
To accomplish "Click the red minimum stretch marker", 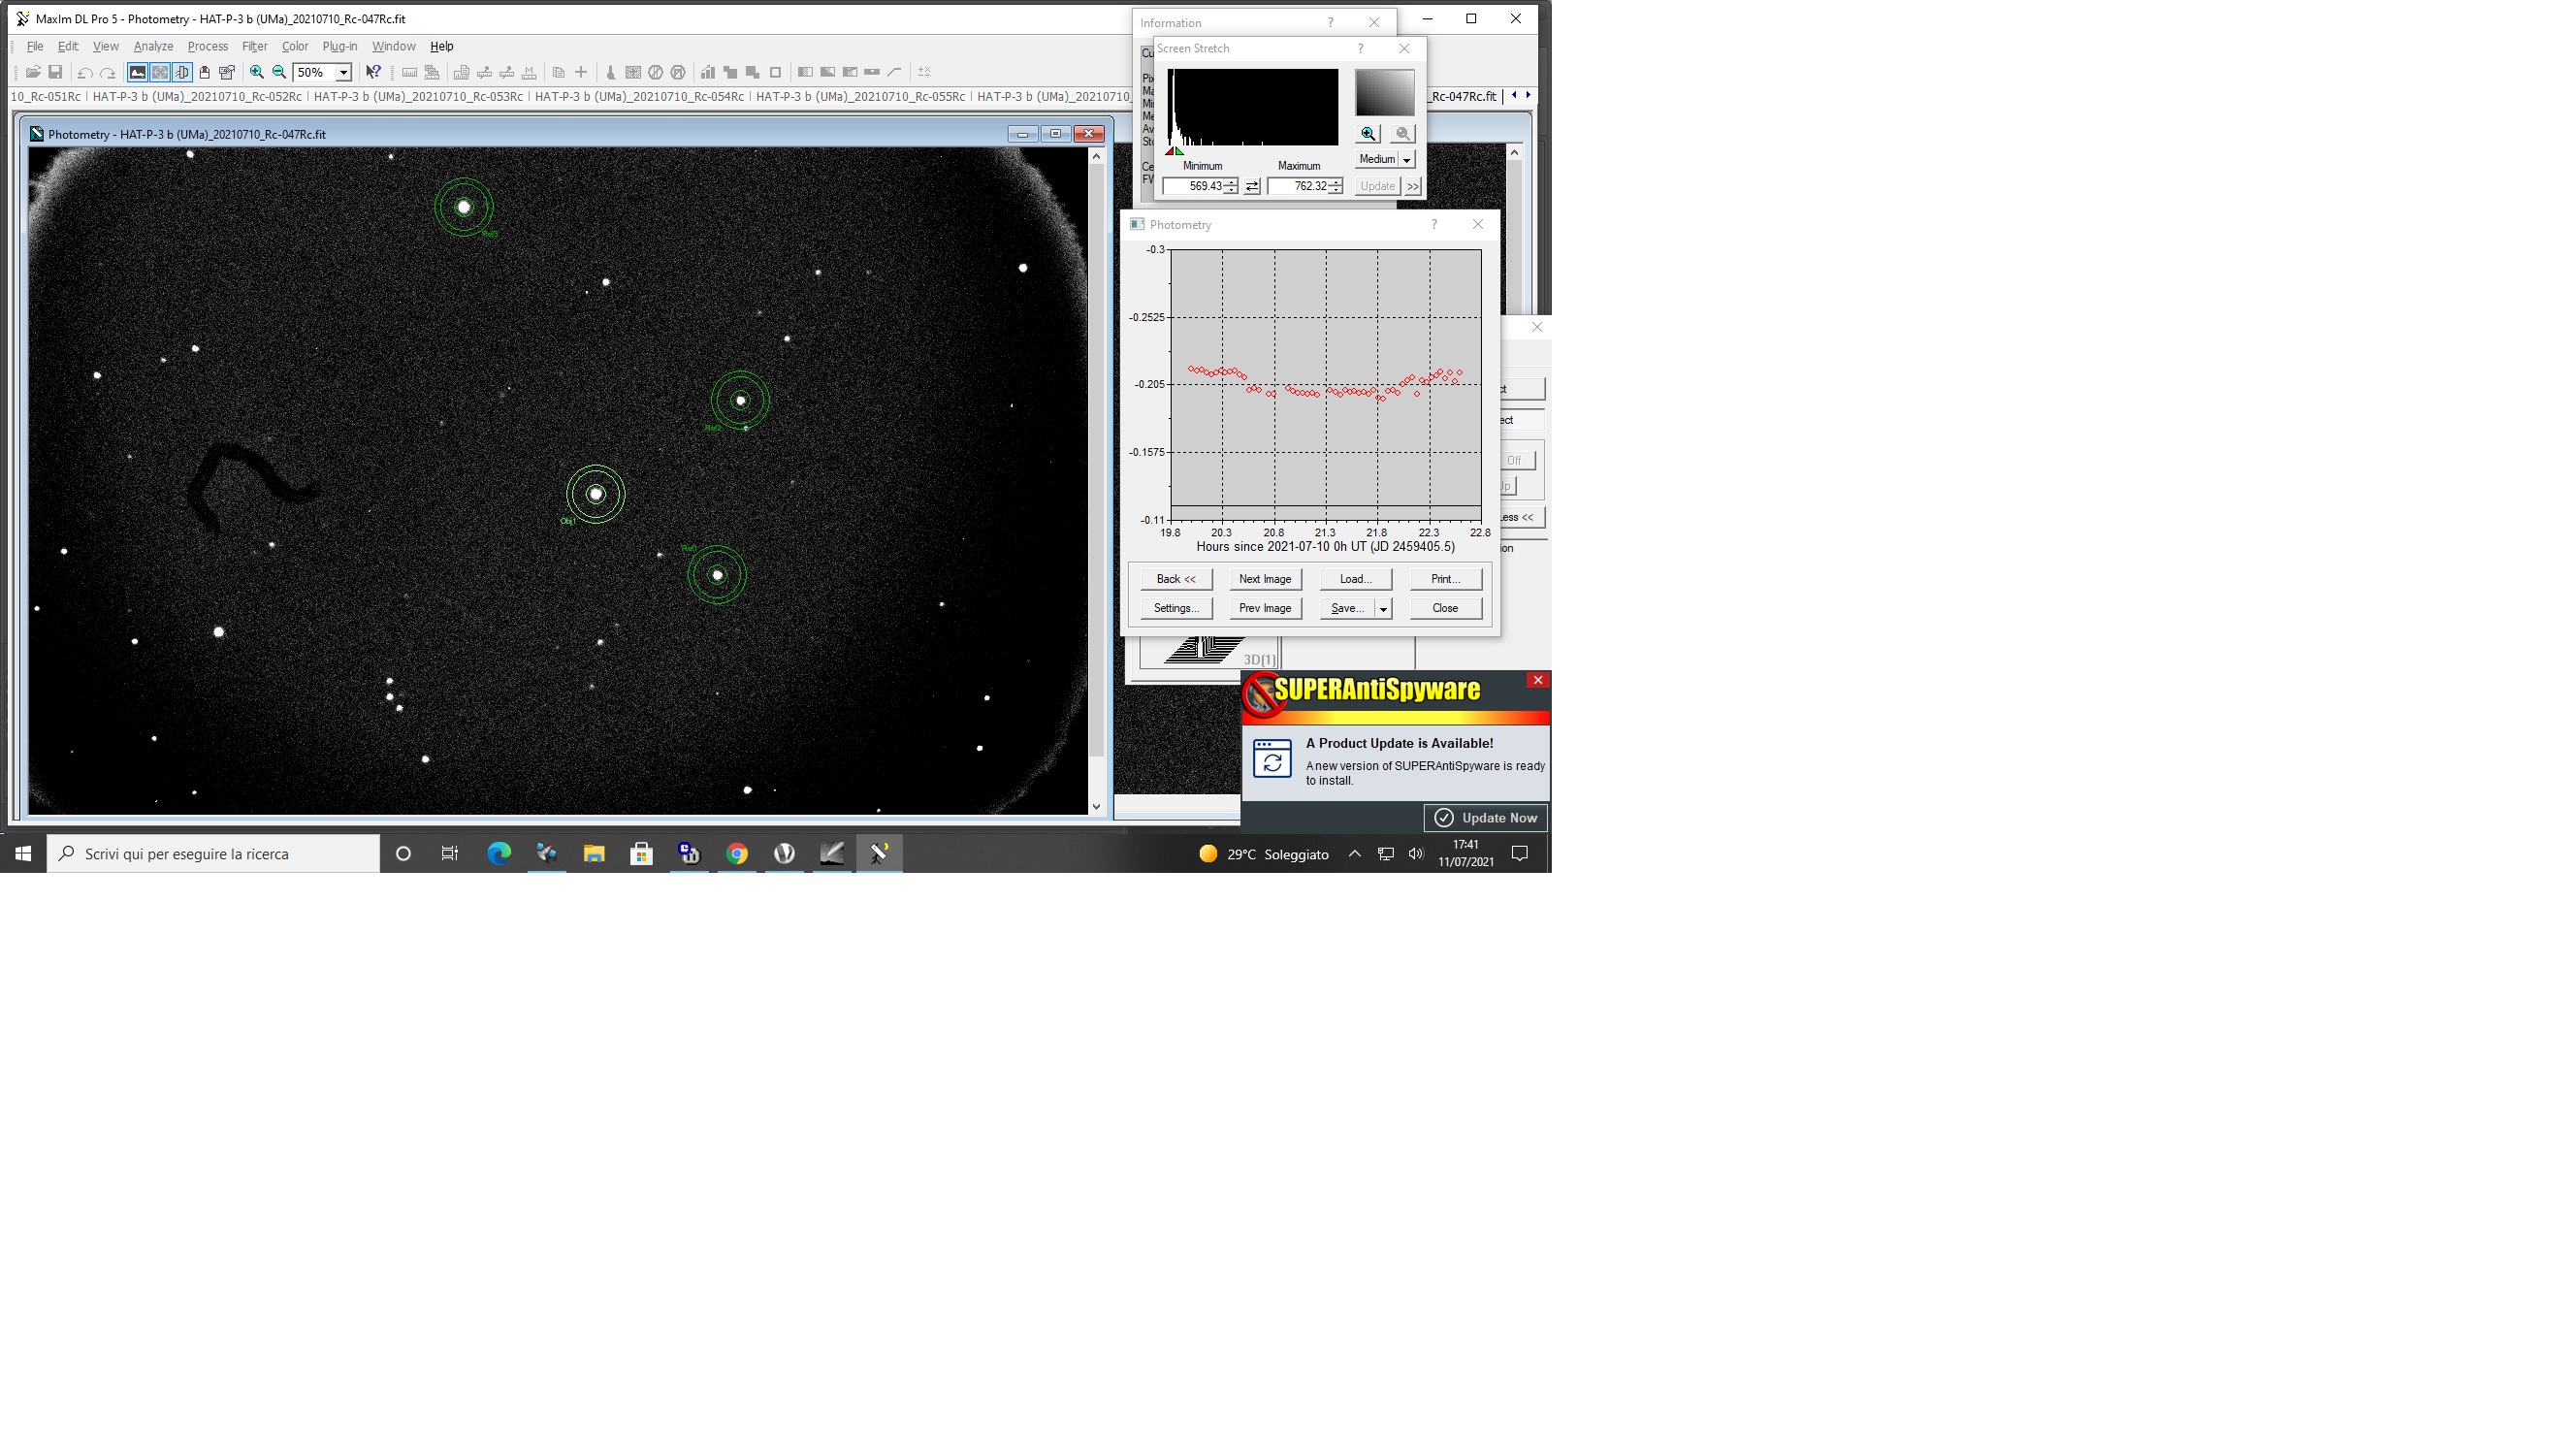I will pos(1169,151).
